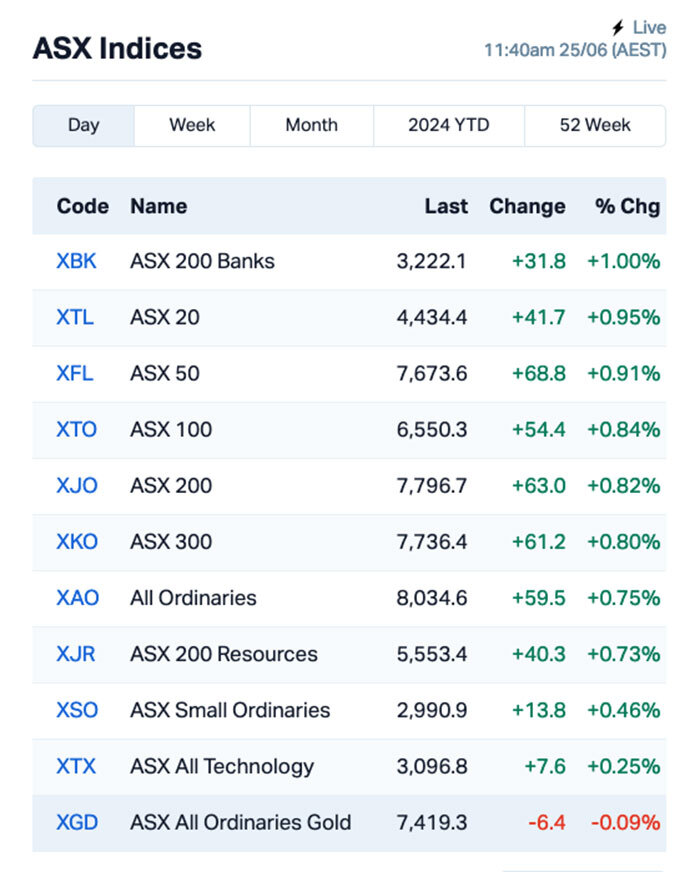Click the Name column header
The image size is (700, 872).
pos(158,206)
